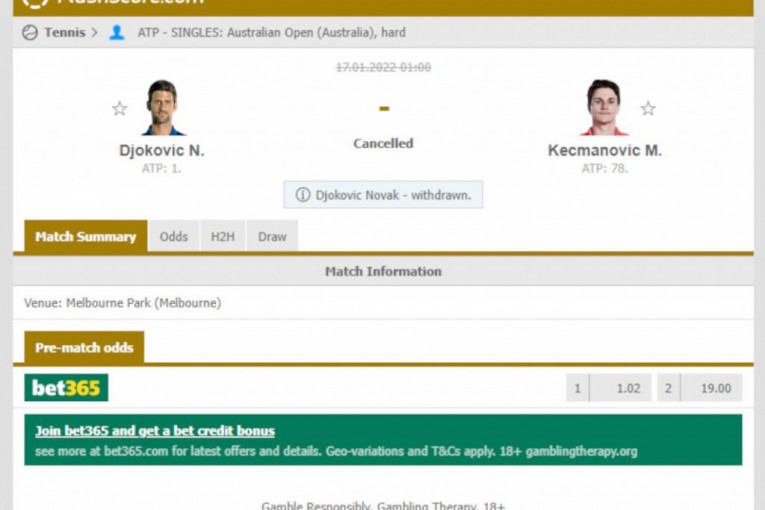Select the Pre-match odds tab

tap(84, 348)
